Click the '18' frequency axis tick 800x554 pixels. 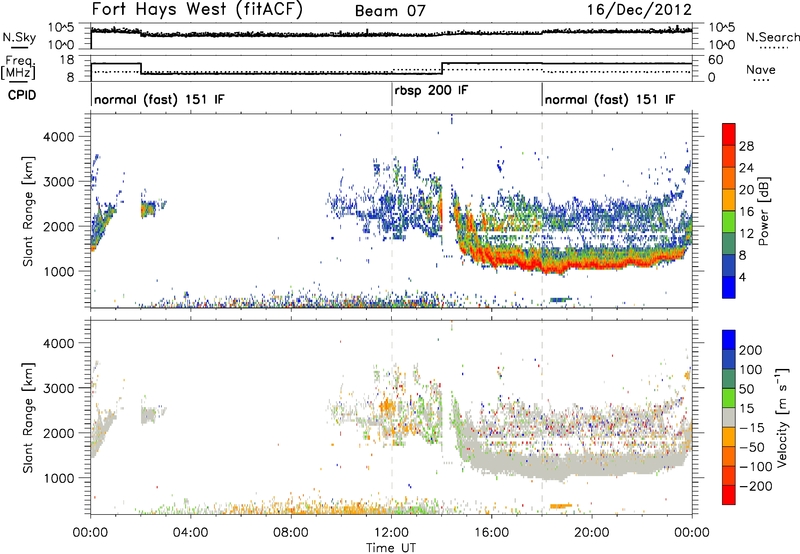[x=67, y=60]
